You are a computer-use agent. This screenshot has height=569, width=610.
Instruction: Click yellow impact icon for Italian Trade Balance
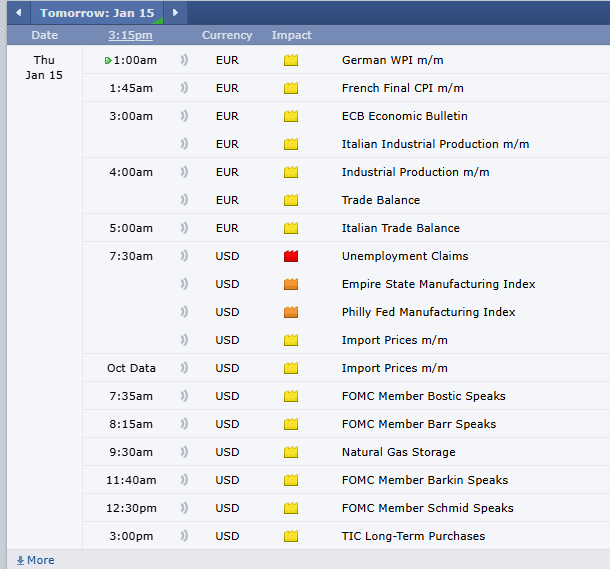coord(291,228)
